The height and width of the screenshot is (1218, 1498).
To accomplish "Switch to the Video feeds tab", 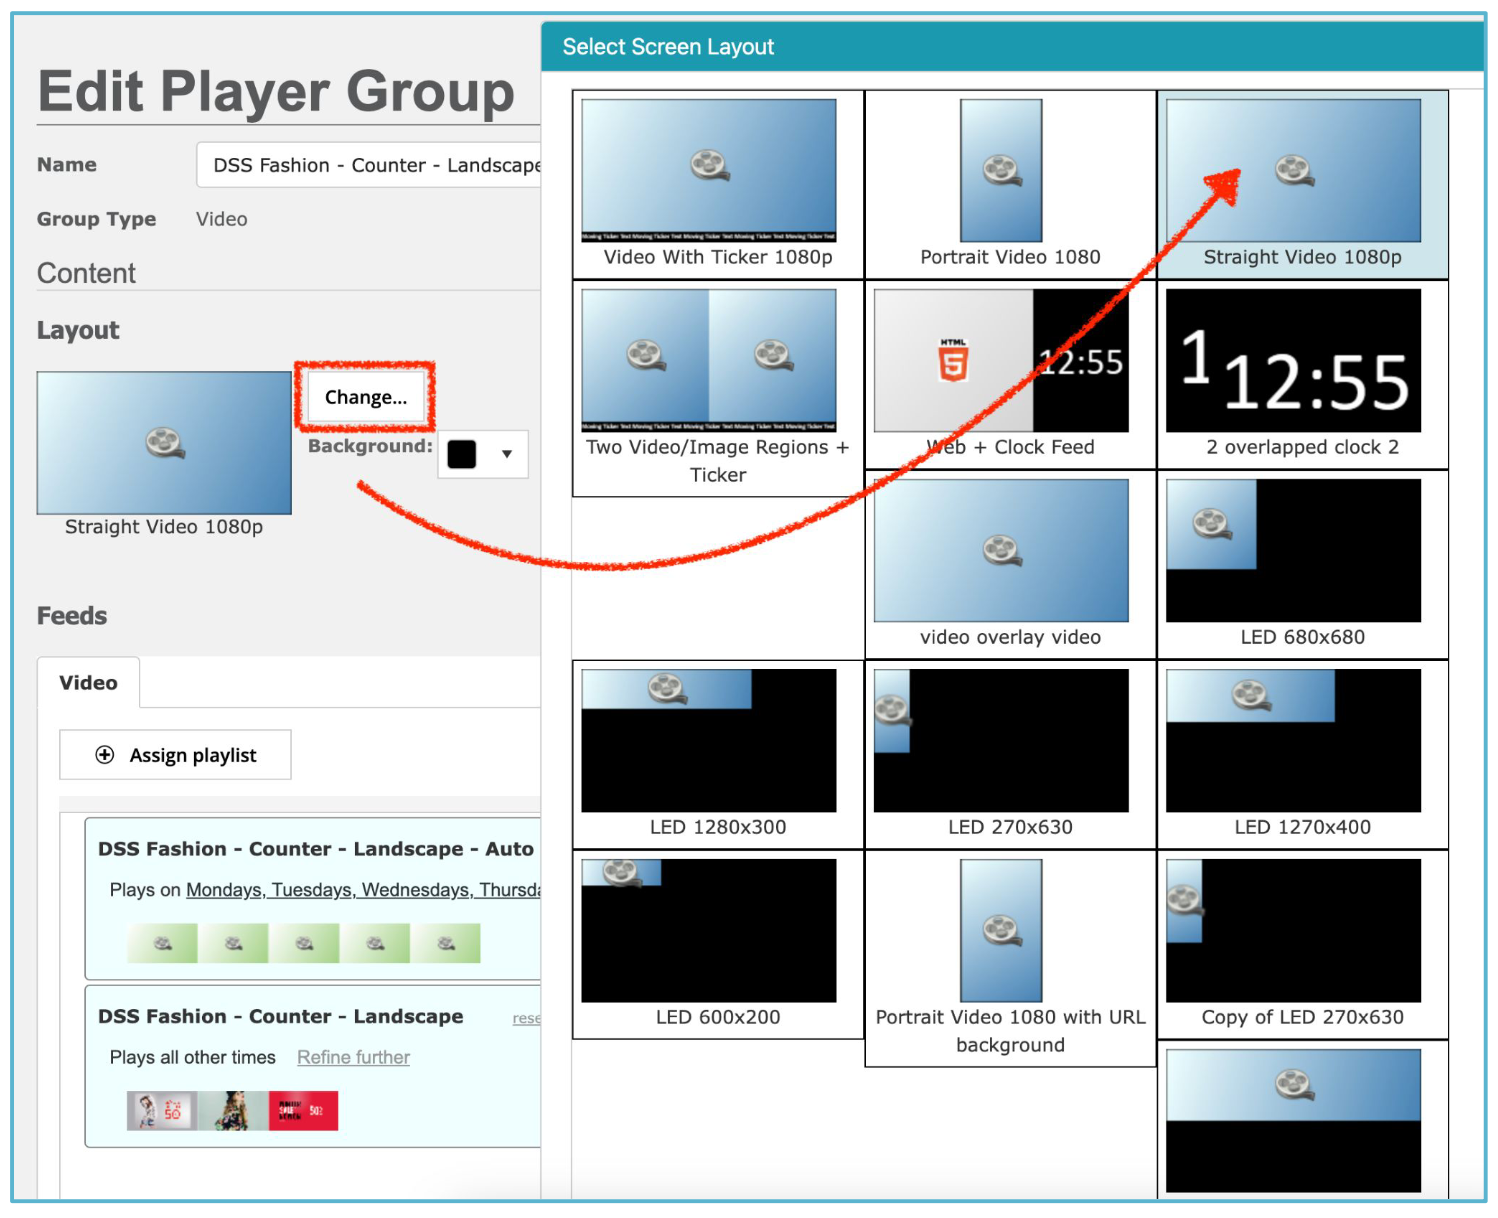I will pyautogui.click(x=88, y=683).
